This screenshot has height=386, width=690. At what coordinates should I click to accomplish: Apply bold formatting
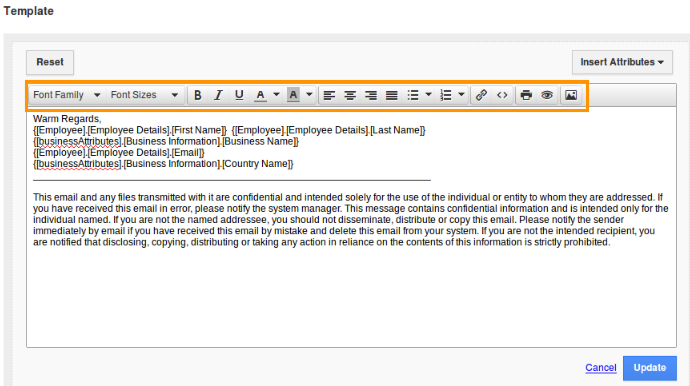point(198,95)
